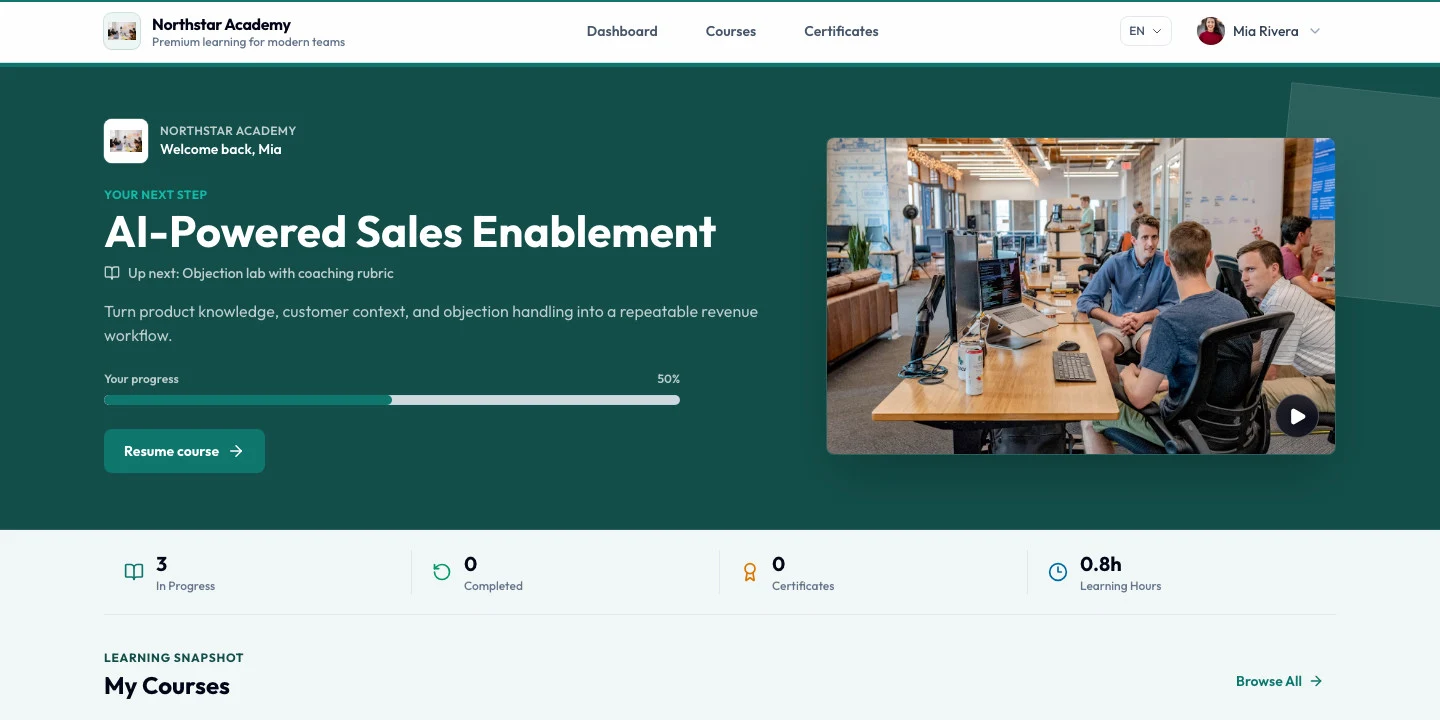
Task: Click the Northstar Academy header title
Action: [221, 24]
